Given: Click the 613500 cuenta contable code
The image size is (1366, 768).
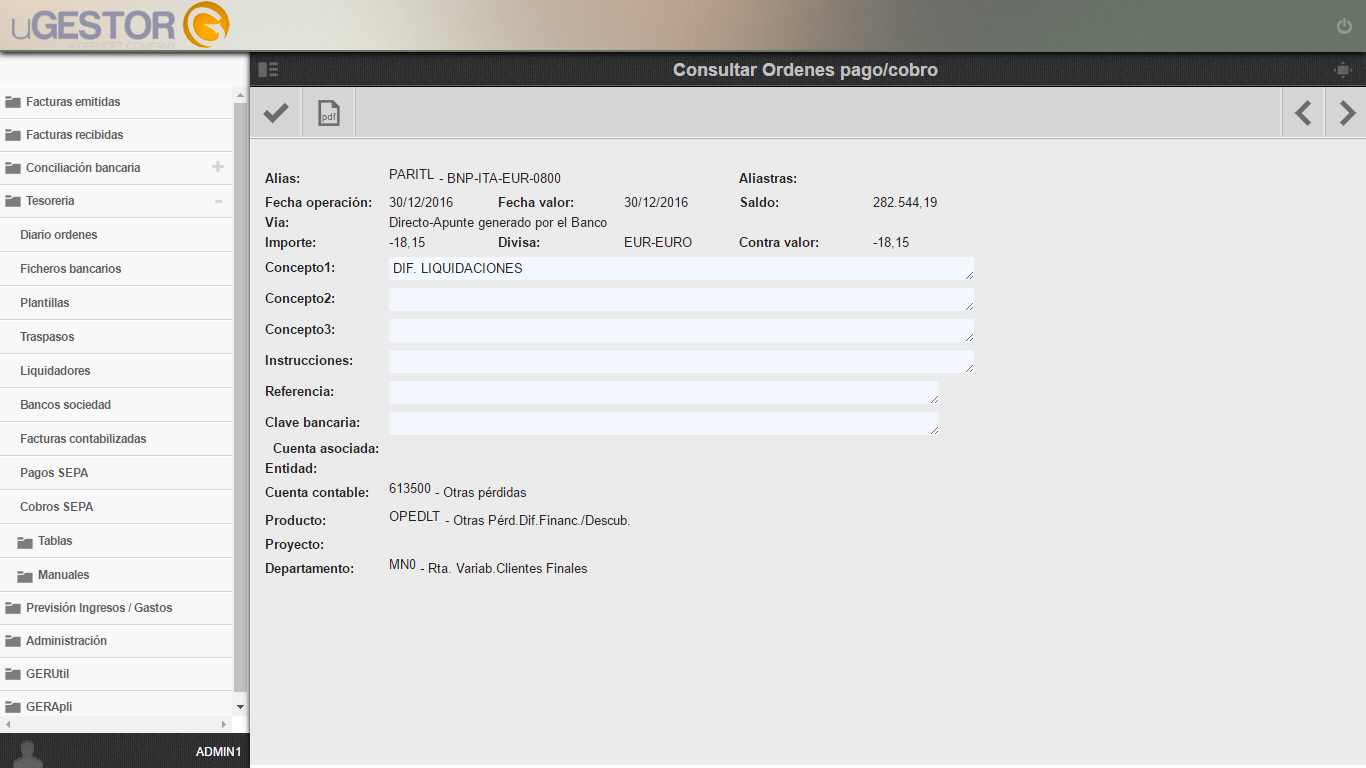Looking at the screenshot, I should tap(410, 489).
